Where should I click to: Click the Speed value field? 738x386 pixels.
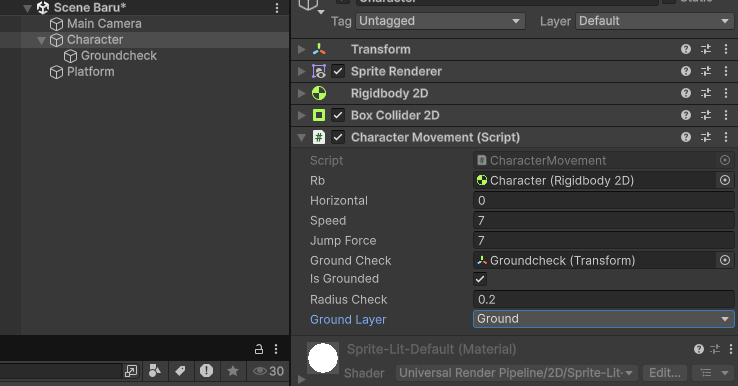coord(603,221)
